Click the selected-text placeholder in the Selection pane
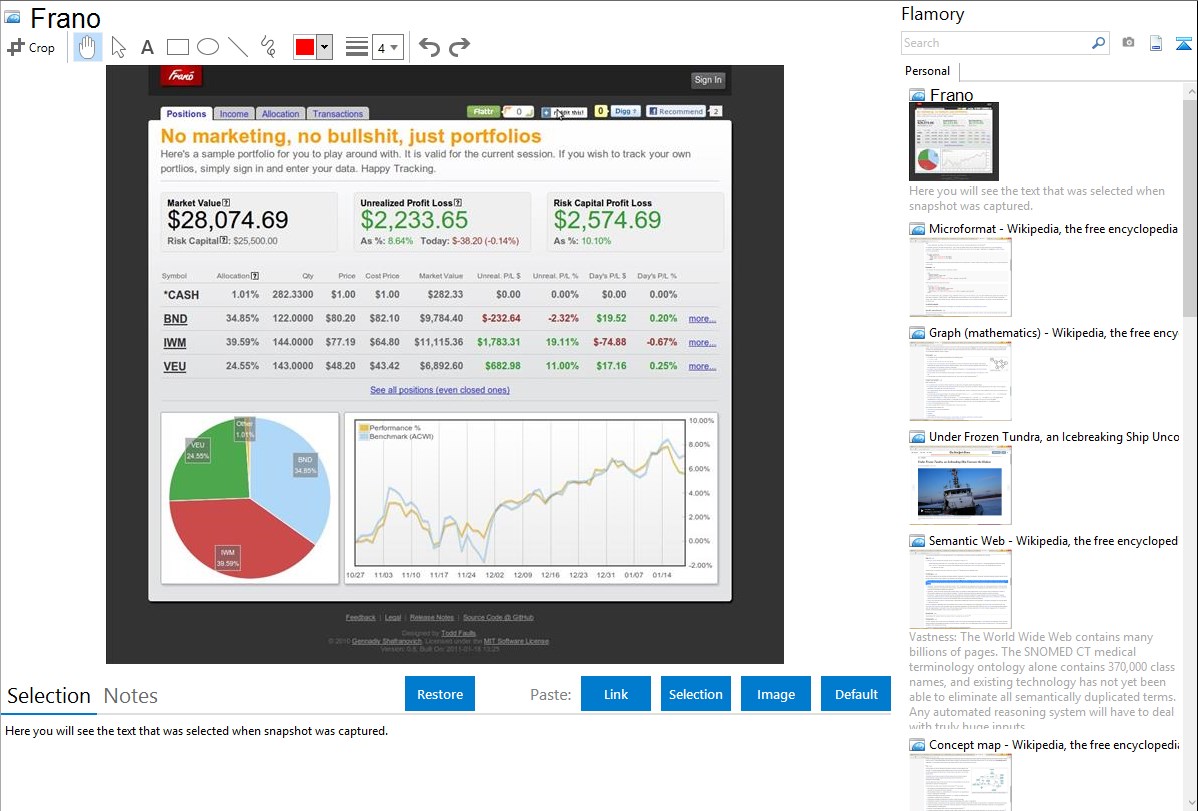Image resolution: width=1198 pixels, height=811 pixels. coord(196,732)
